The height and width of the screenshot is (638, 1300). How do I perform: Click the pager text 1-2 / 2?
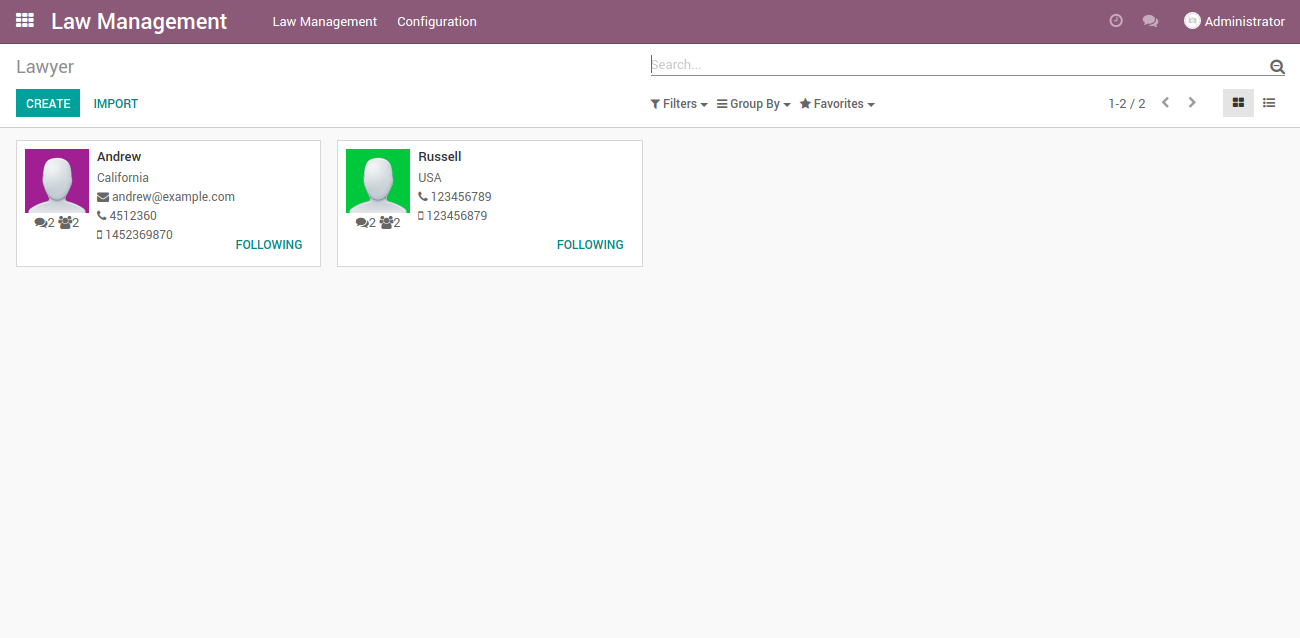coord(1127,103)
